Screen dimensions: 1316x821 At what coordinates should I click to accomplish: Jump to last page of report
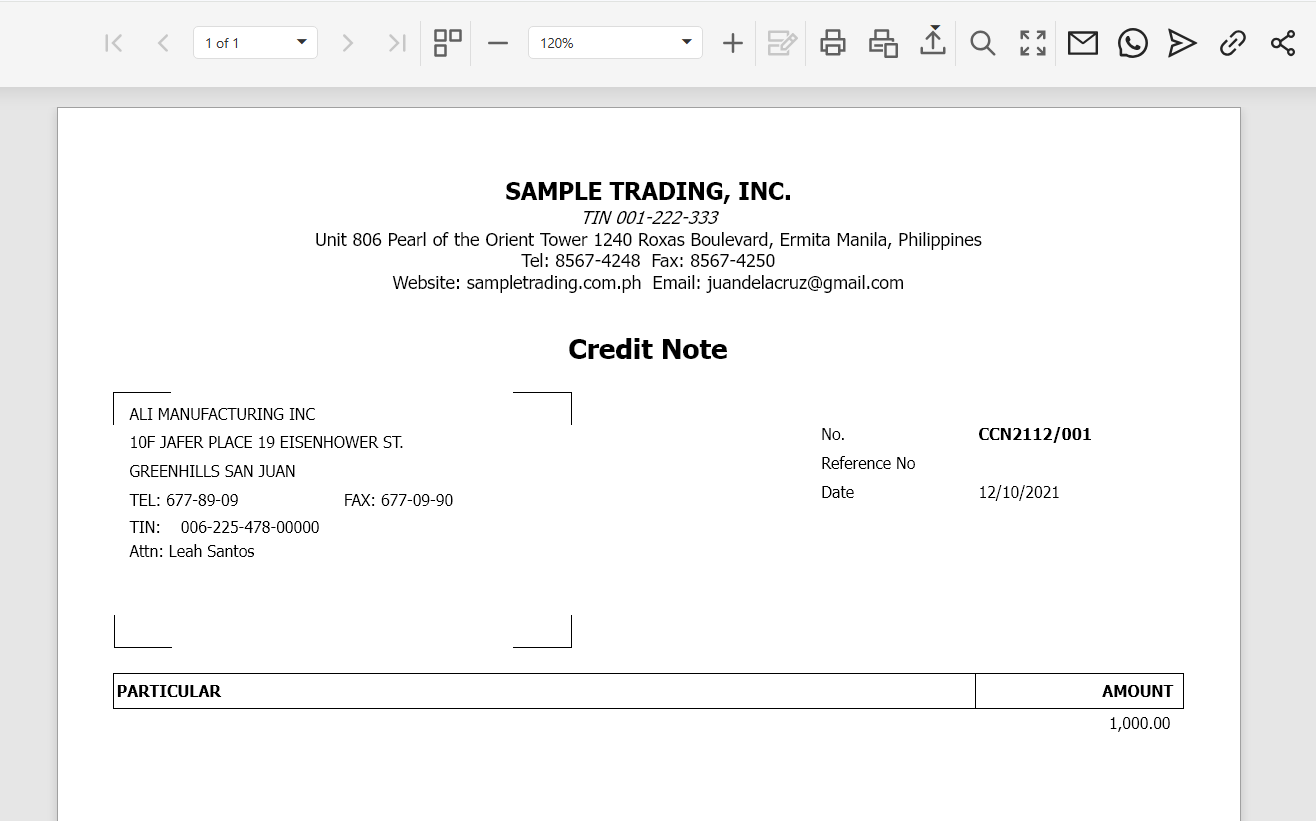(x=397, y=43)
